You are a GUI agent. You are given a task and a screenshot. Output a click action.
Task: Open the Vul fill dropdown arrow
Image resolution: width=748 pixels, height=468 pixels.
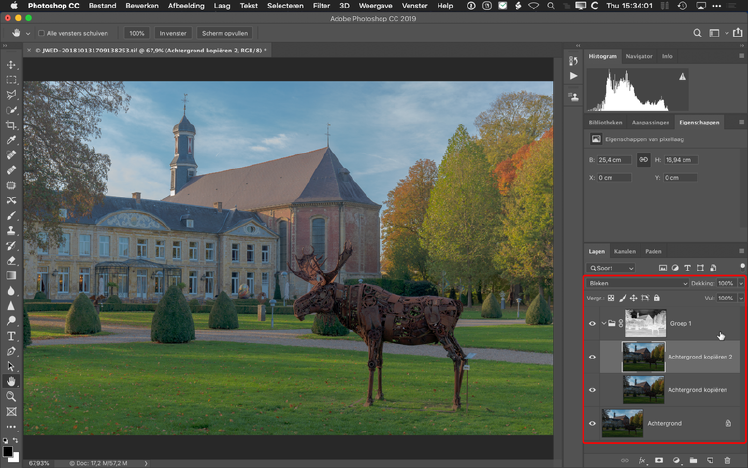tap(741, 298)
